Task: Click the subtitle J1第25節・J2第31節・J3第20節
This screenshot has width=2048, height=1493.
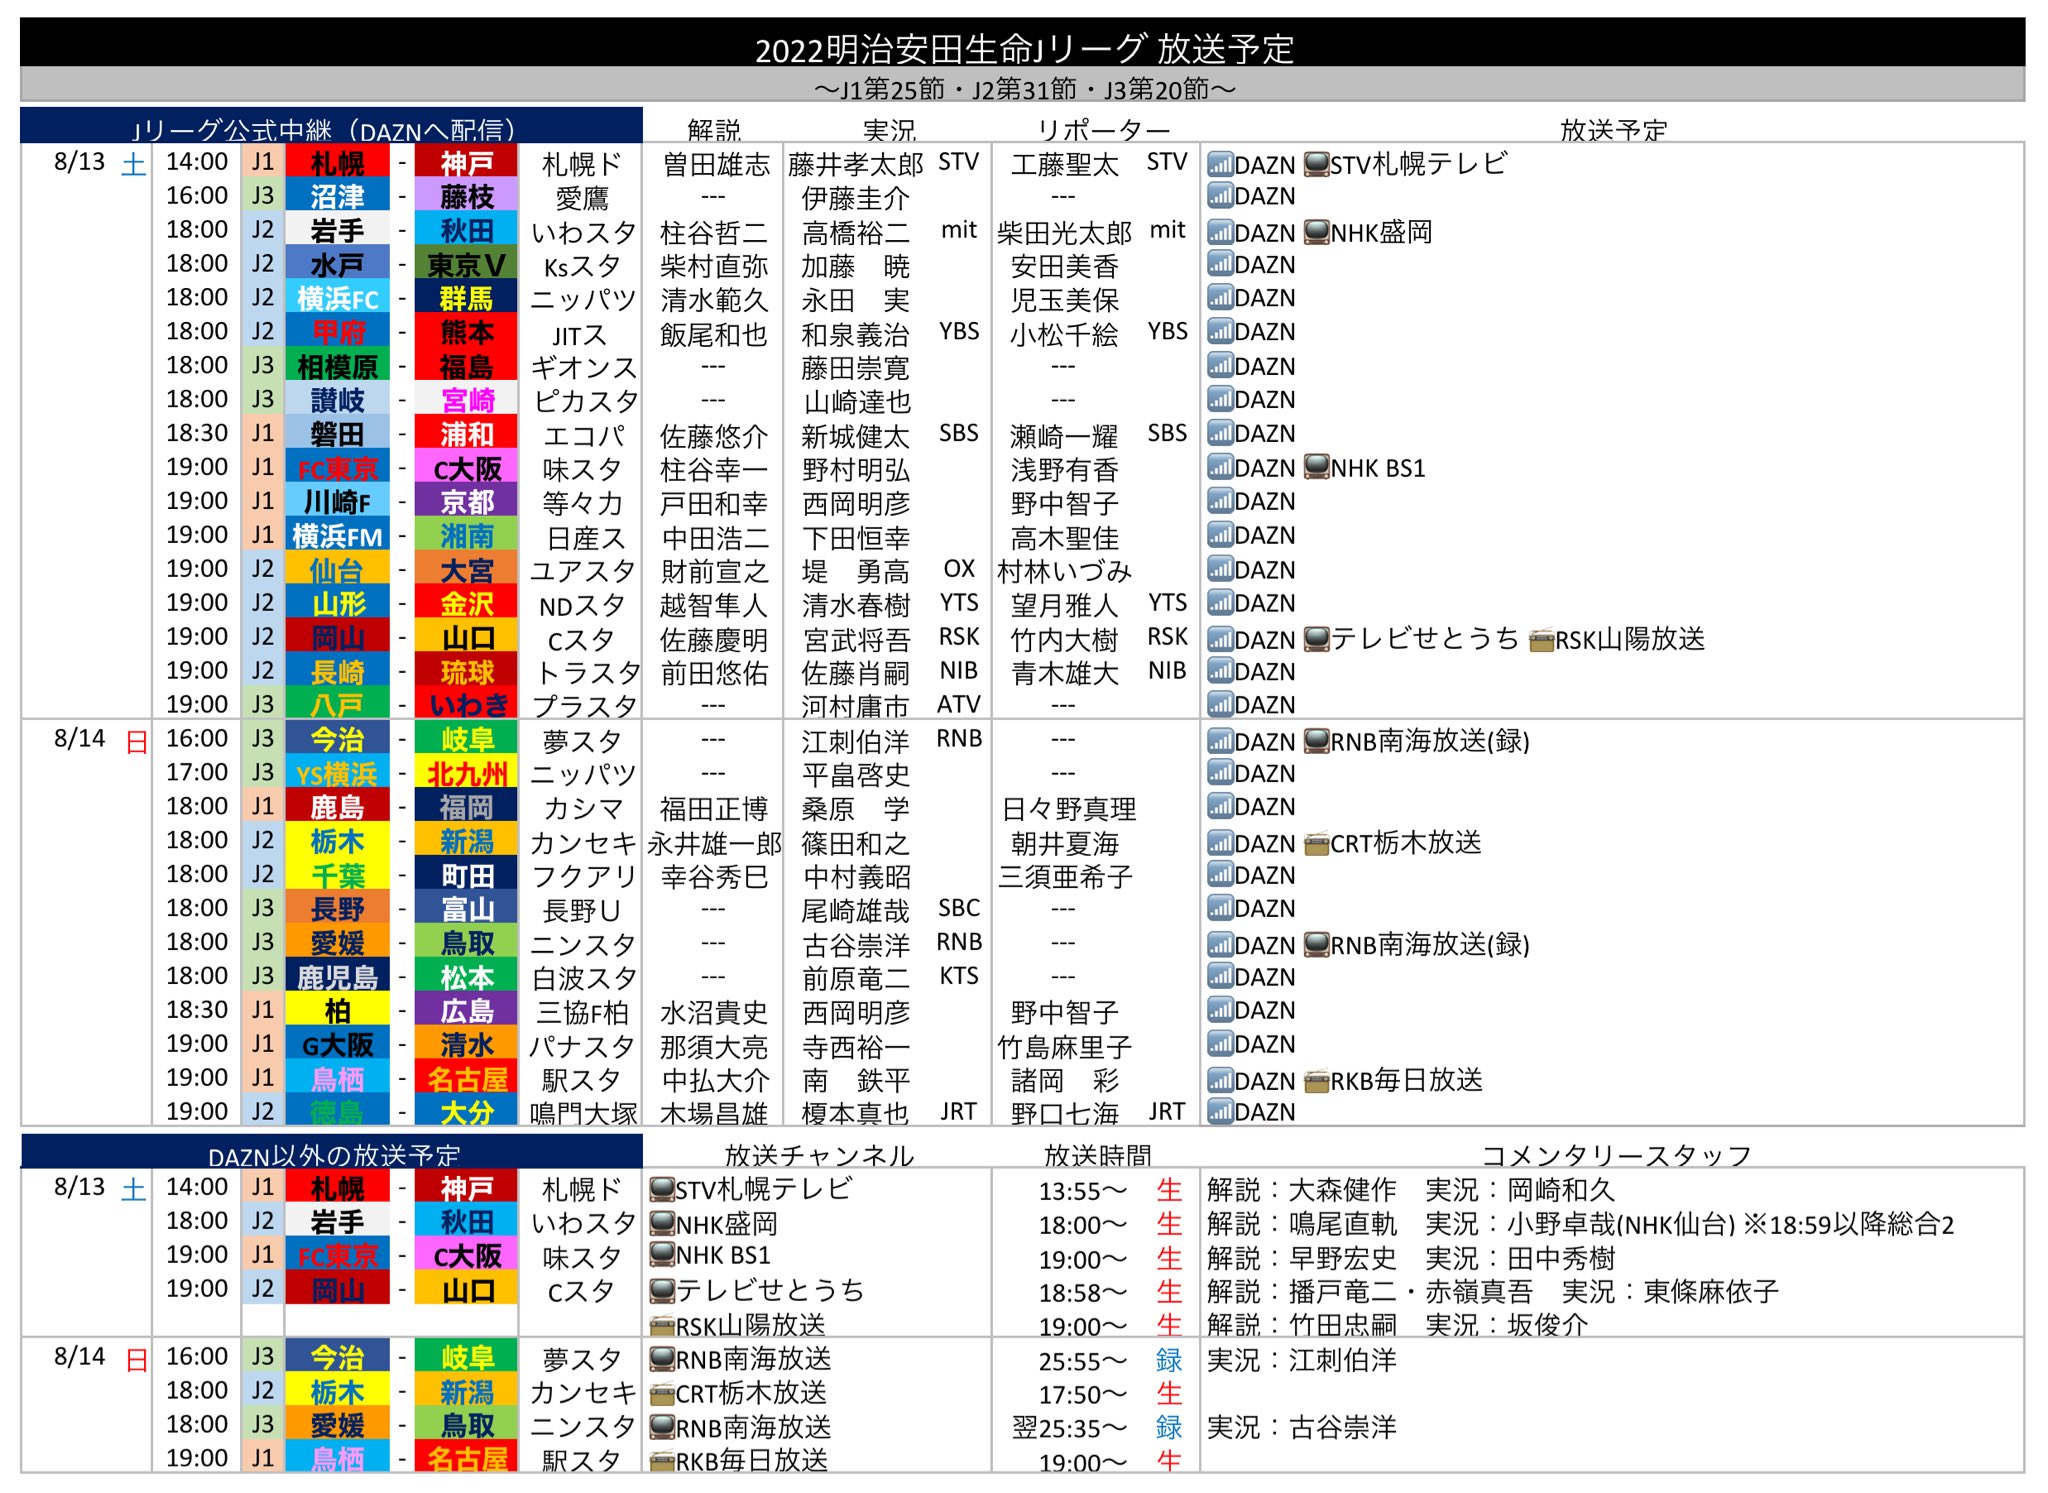Action: [x=1023, y=89]
